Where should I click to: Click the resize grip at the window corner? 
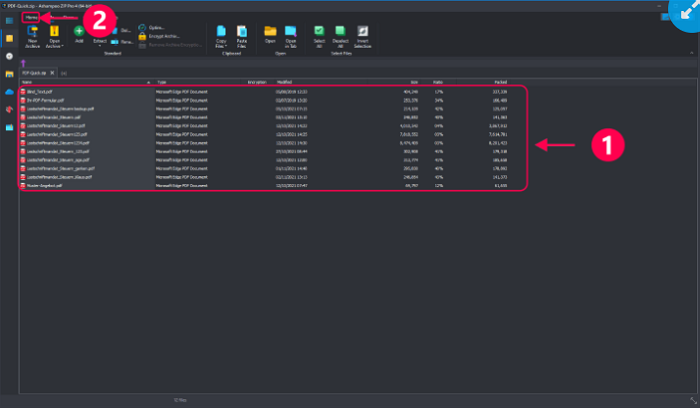pyautogui.click(x=693, y=400)
